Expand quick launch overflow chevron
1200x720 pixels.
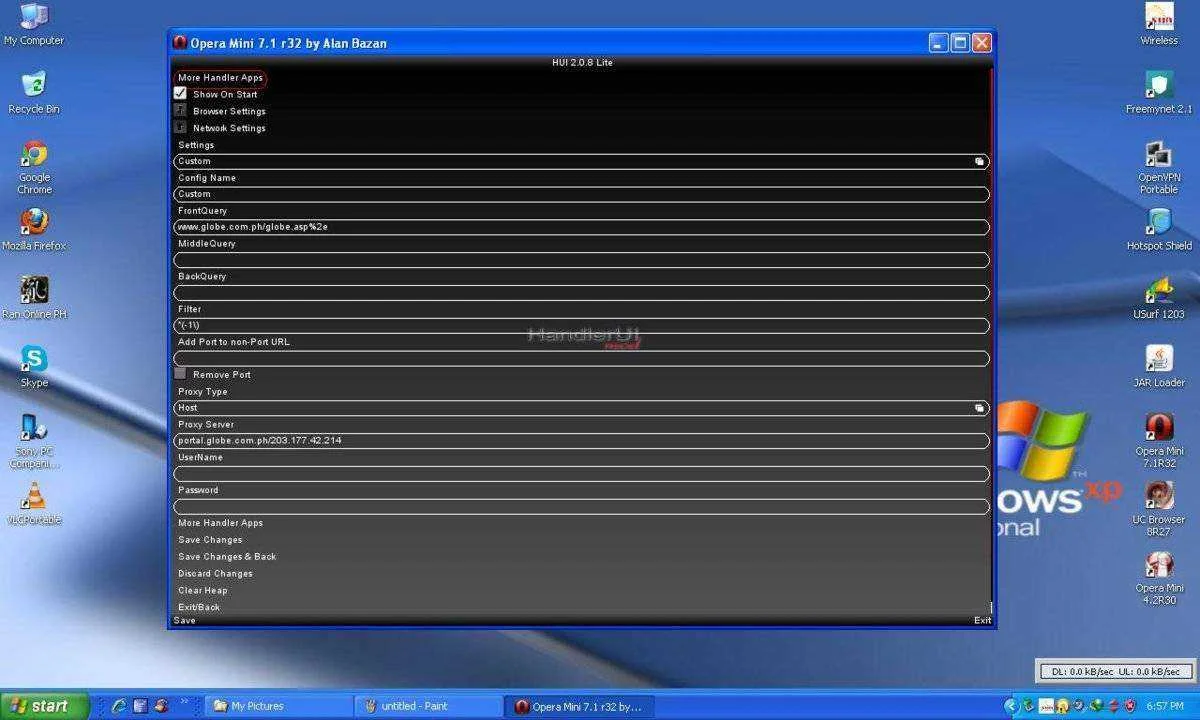(x=184, y=704)
